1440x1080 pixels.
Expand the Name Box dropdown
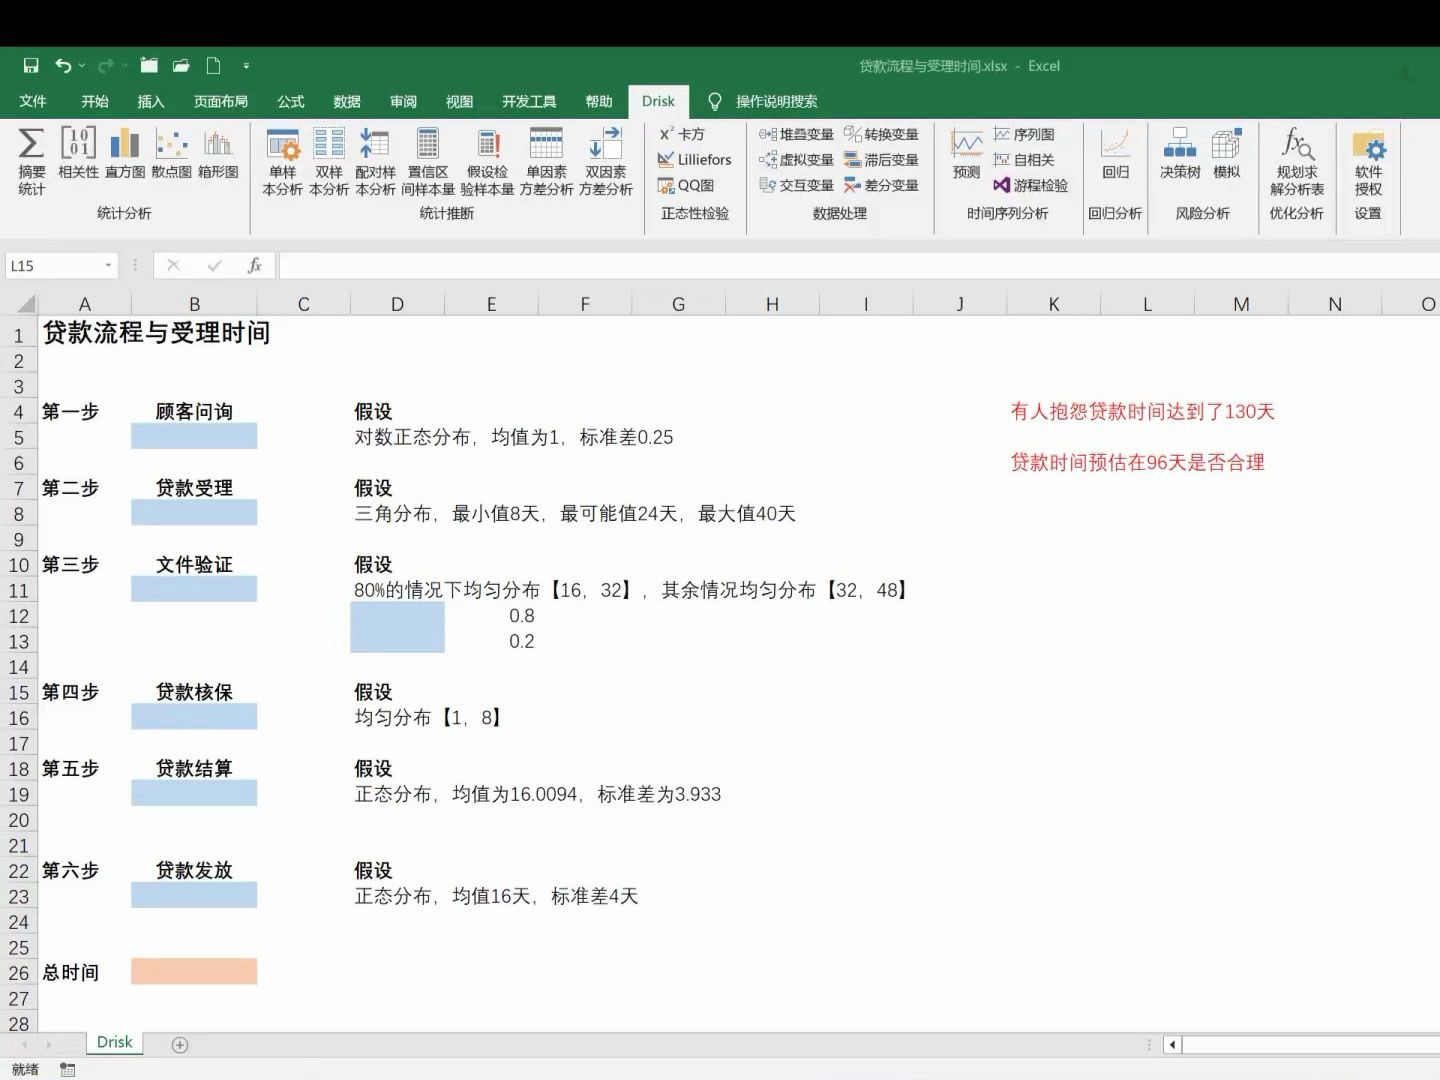coord(108,266)
